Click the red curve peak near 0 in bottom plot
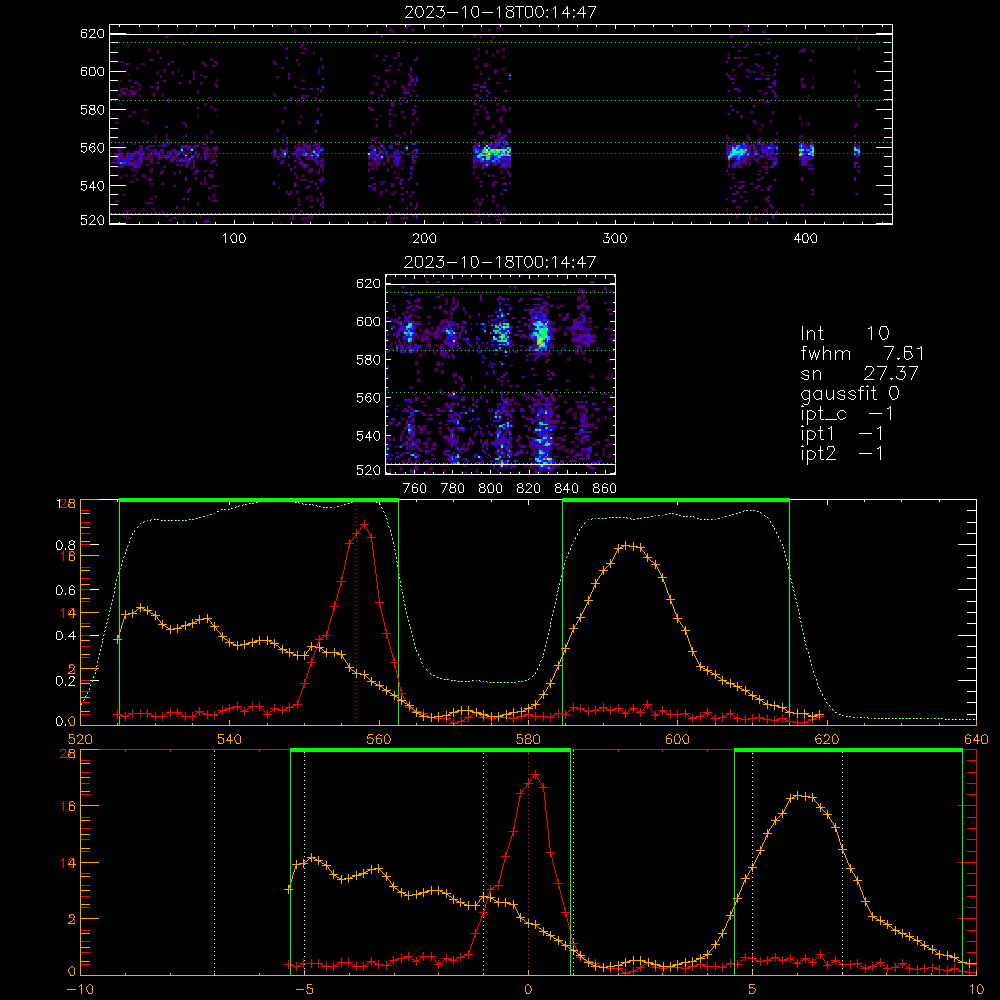The height and width of the screenshot is (1000, 1000). point(535,775)
